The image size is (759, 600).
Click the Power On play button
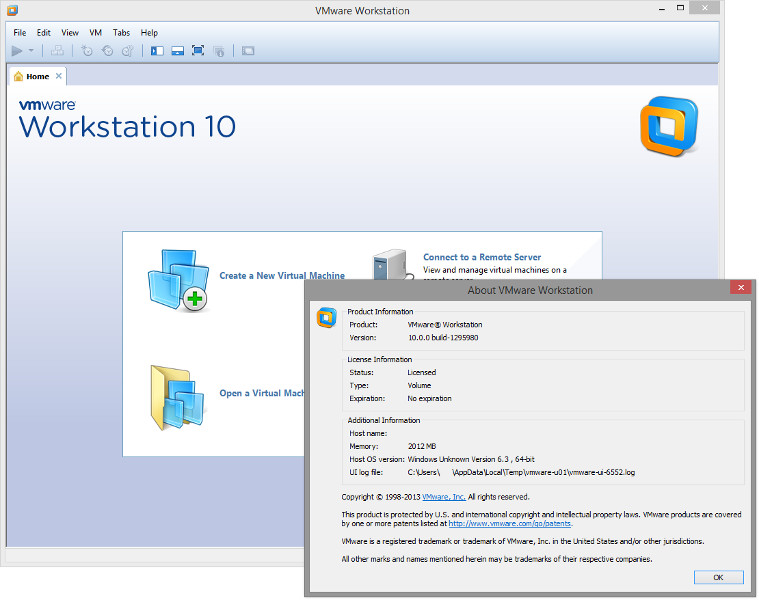[x=17, y=51]
